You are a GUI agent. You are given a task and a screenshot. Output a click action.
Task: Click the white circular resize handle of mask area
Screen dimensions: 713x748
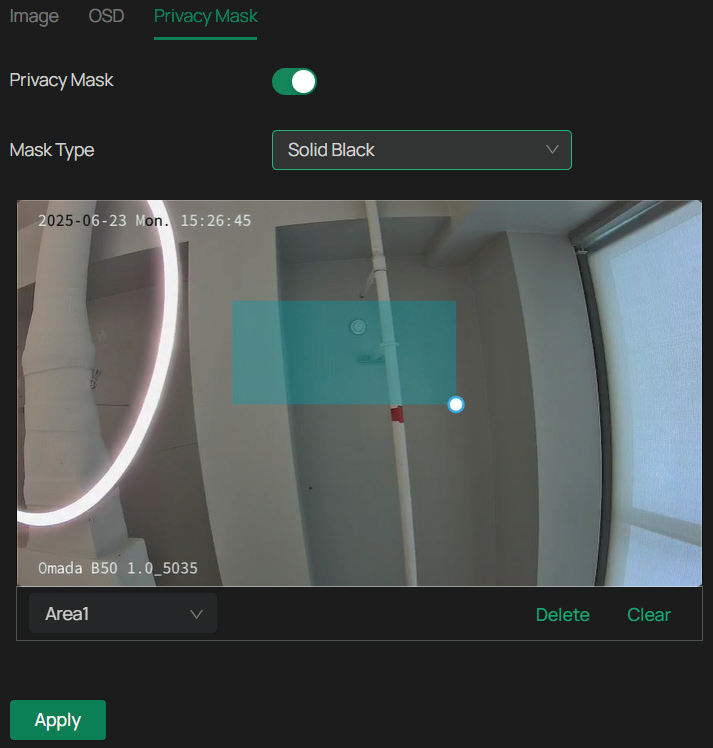456,405
